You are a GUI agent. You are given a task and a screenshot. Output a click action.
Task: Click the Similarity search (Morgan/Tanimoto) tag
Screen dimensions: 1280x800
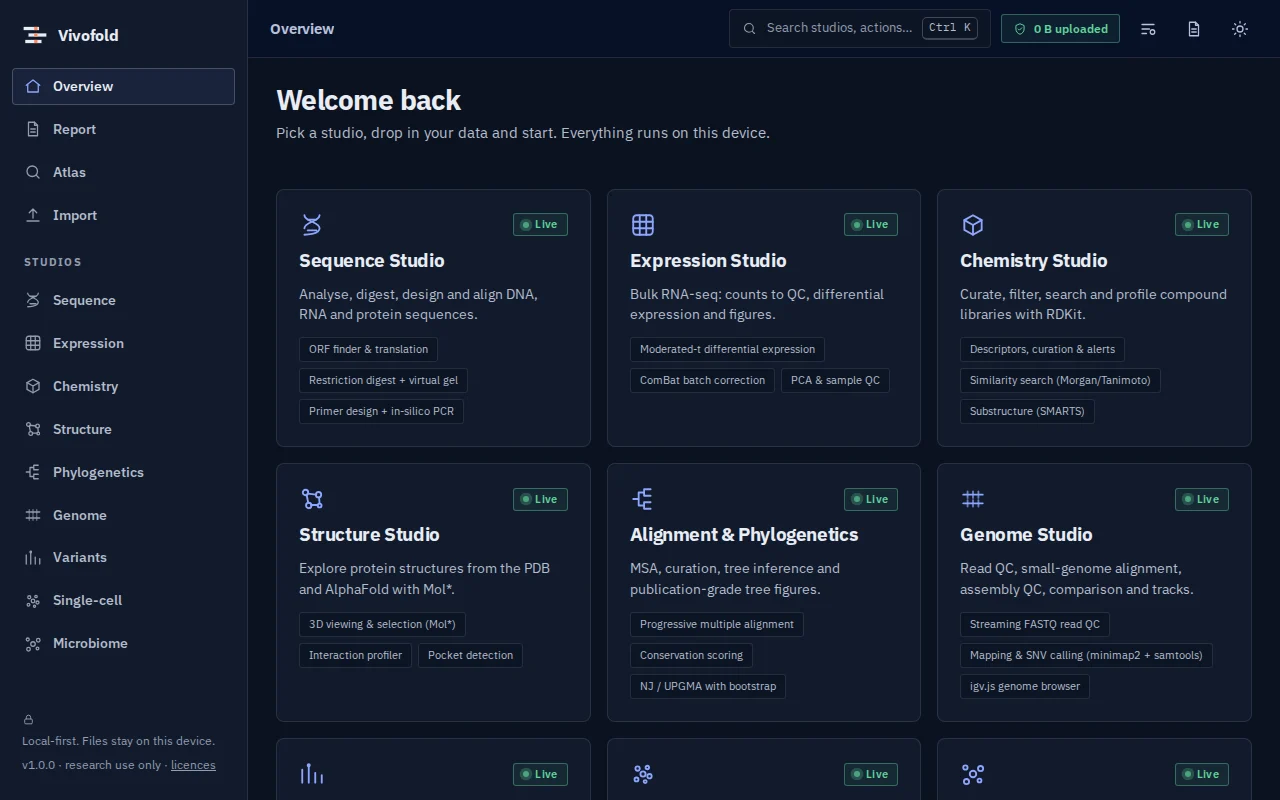tap(1060, 380)
